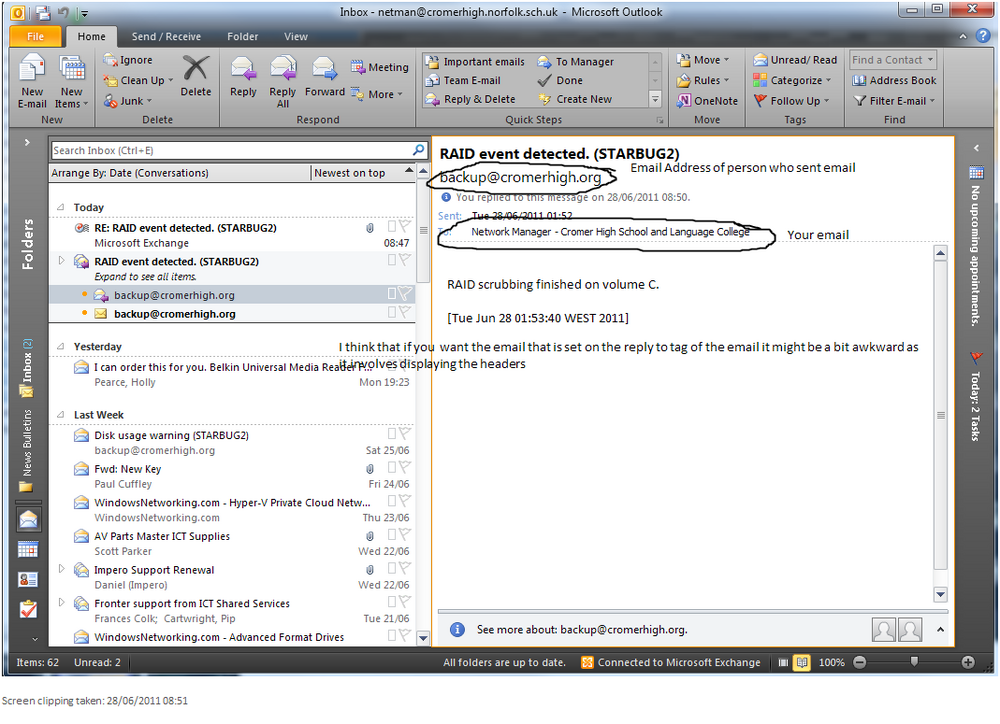Open the Junk options menu
The width and height of the screenshot is (1000, 724).
click(128, 101)
